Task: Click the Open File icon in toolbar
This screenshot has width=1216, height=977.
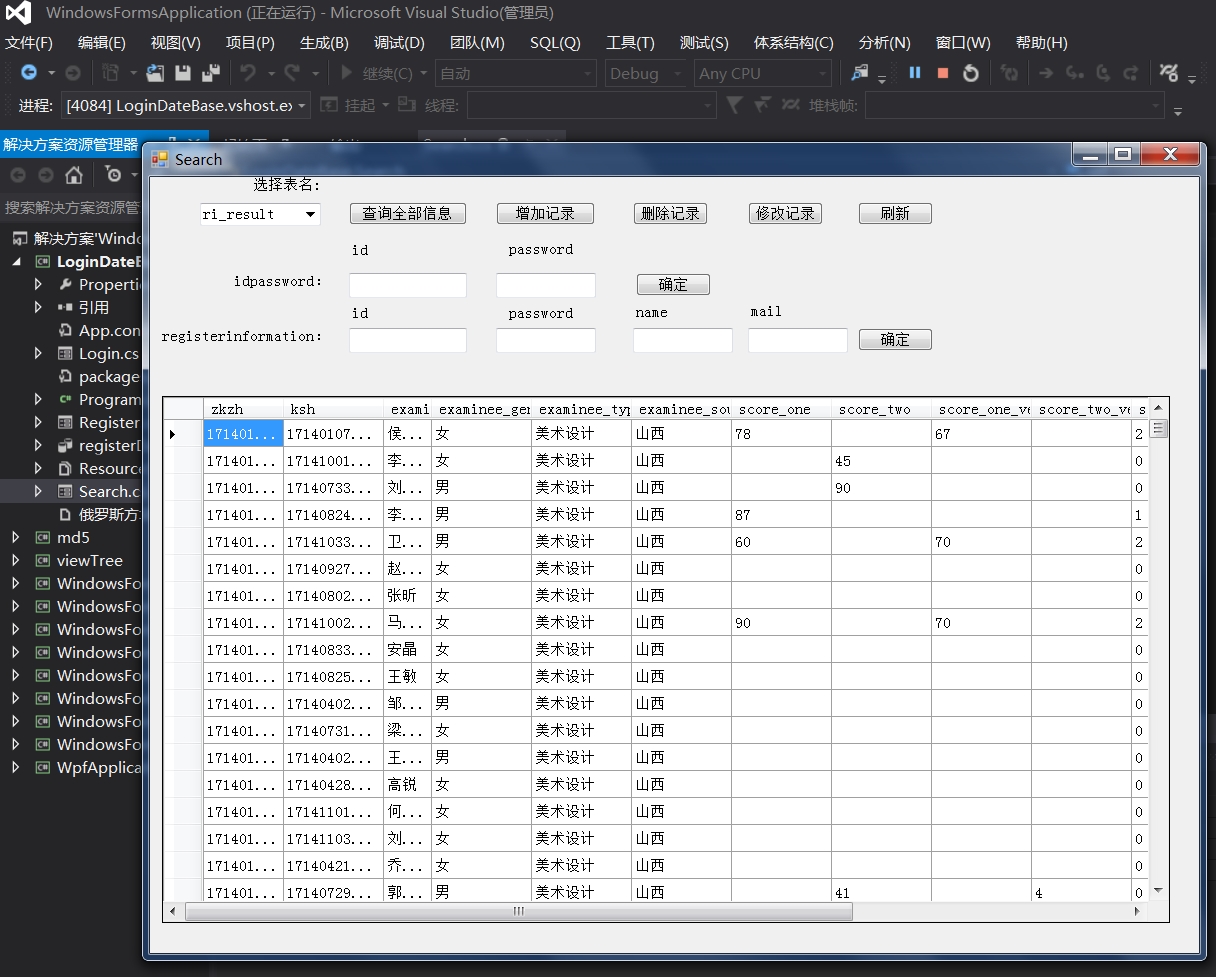Action: tap(155, 73)
